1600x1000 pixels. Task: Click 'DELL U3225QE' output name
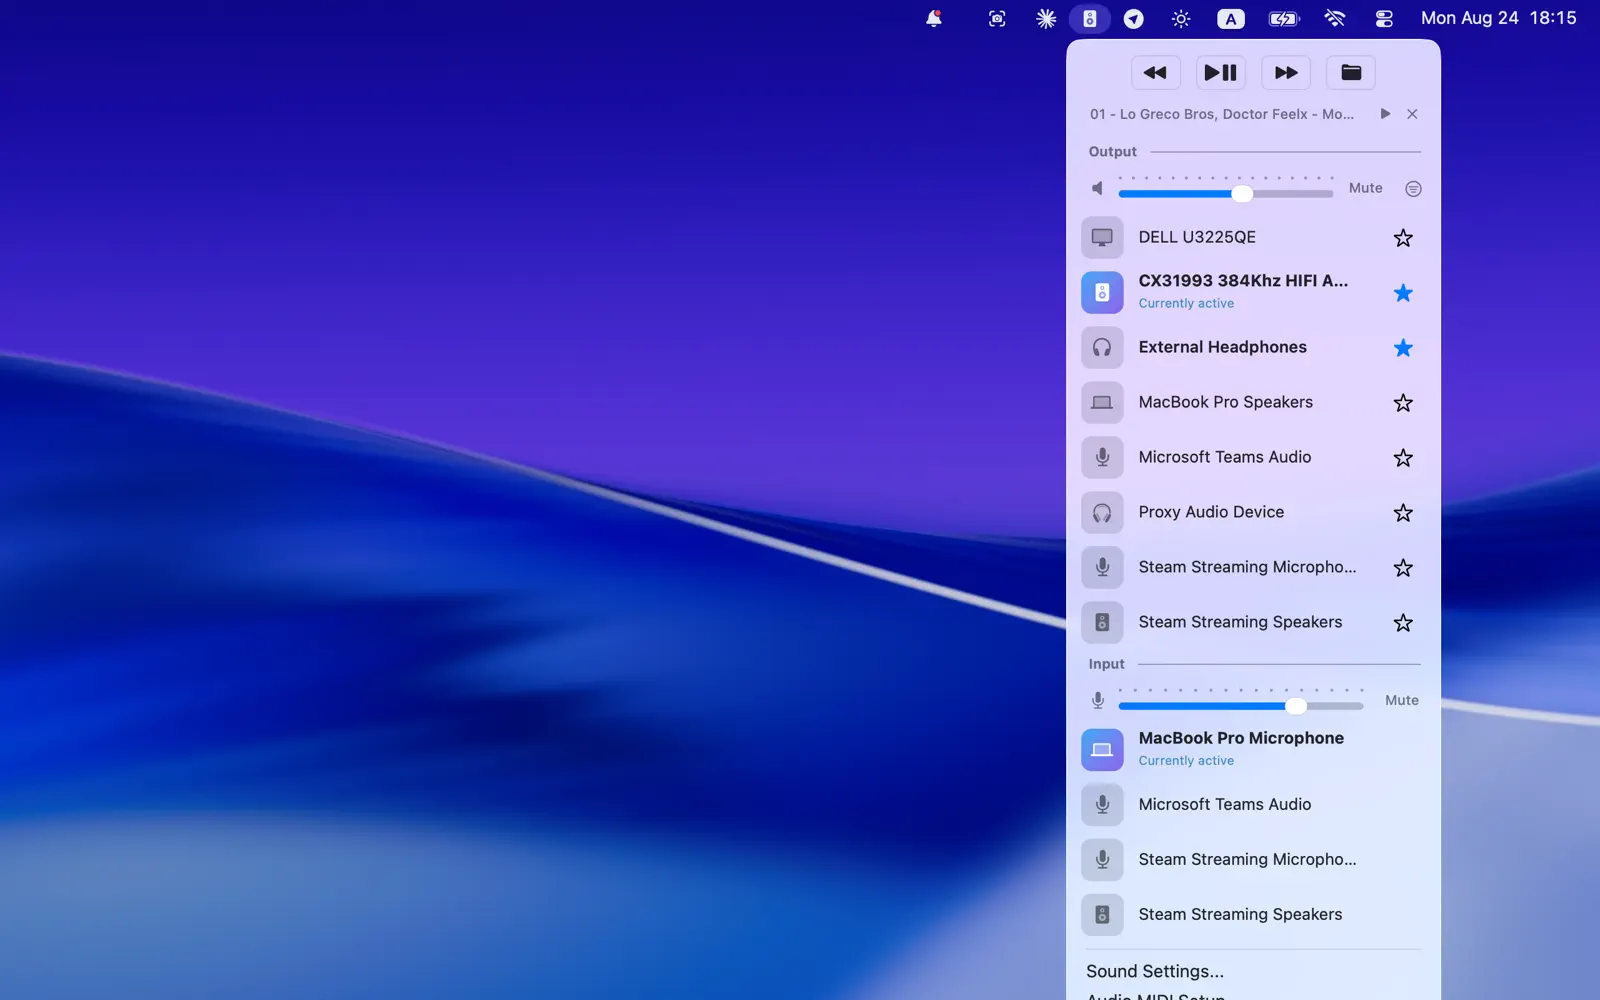click(1197, 237)
